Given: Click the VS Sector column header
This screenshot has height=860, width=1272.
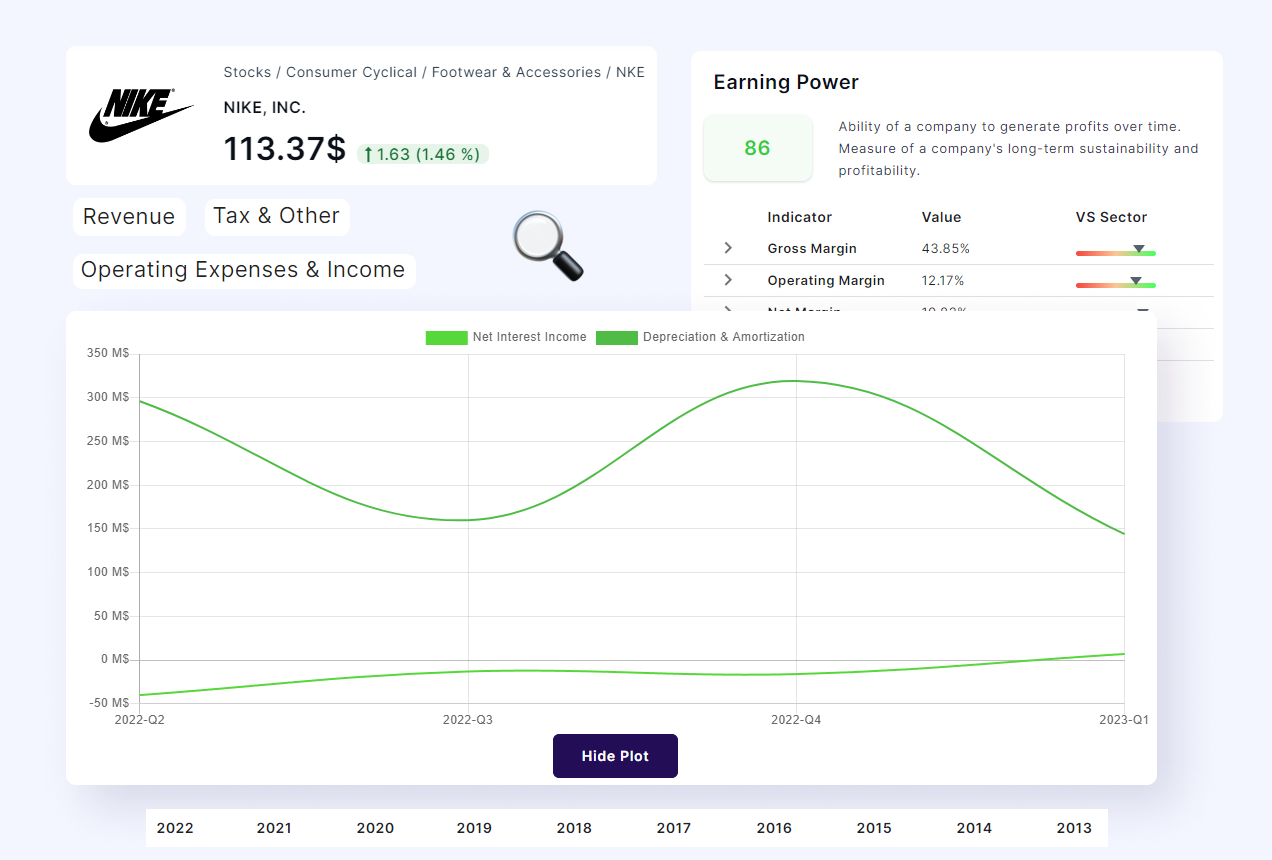Looking at the screenshot, I should (1111, 217).
